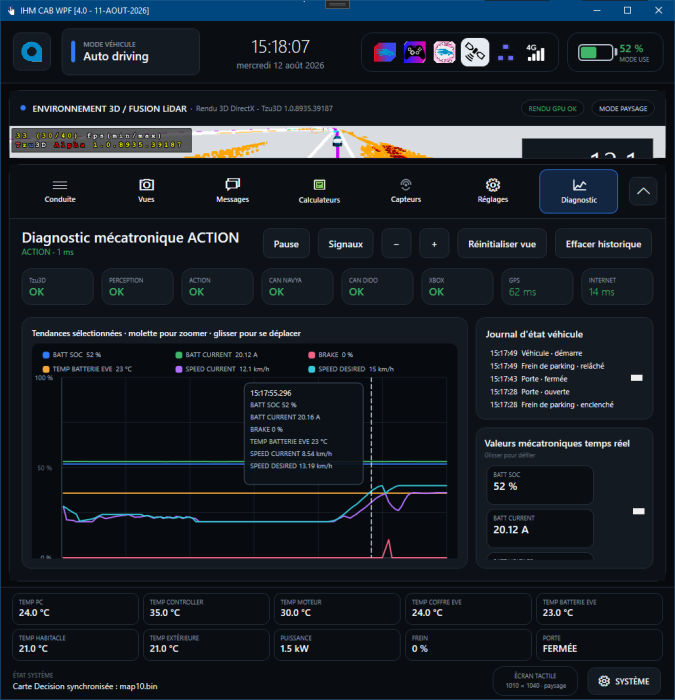Image resolution: width=675 pixels, height=700 pixels.
Task: Click the GPS 62 ms status card
Action: click(x=537, y=287)
